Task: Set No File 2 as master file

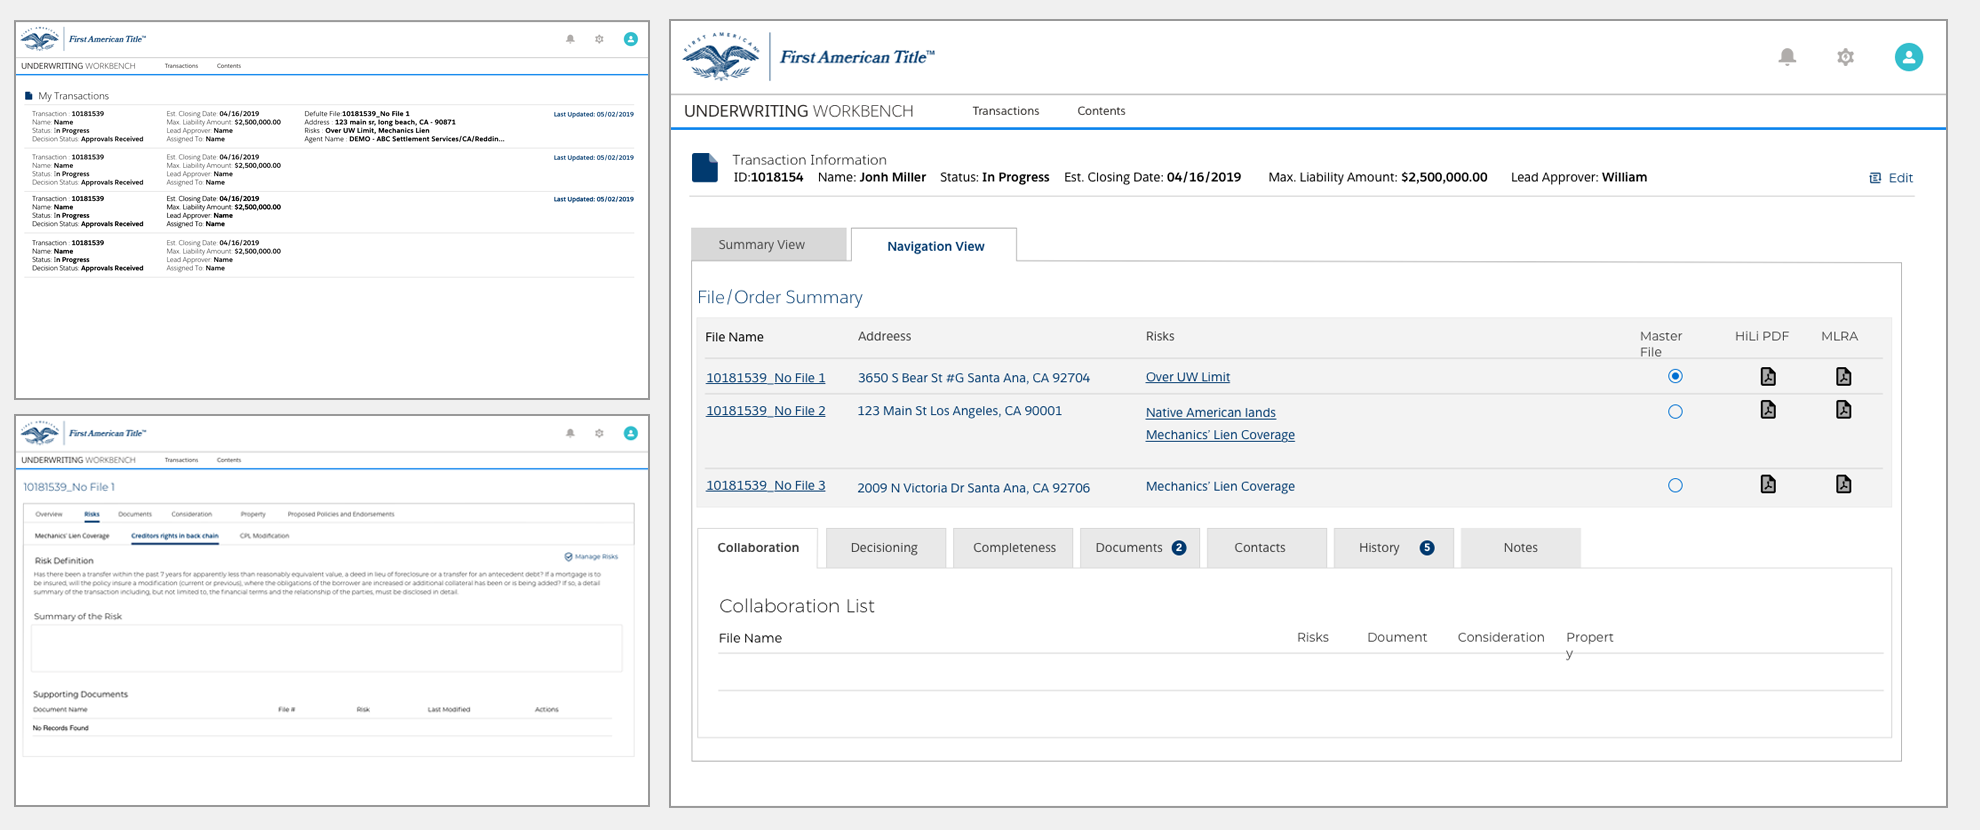Action: coord(1675,412)
